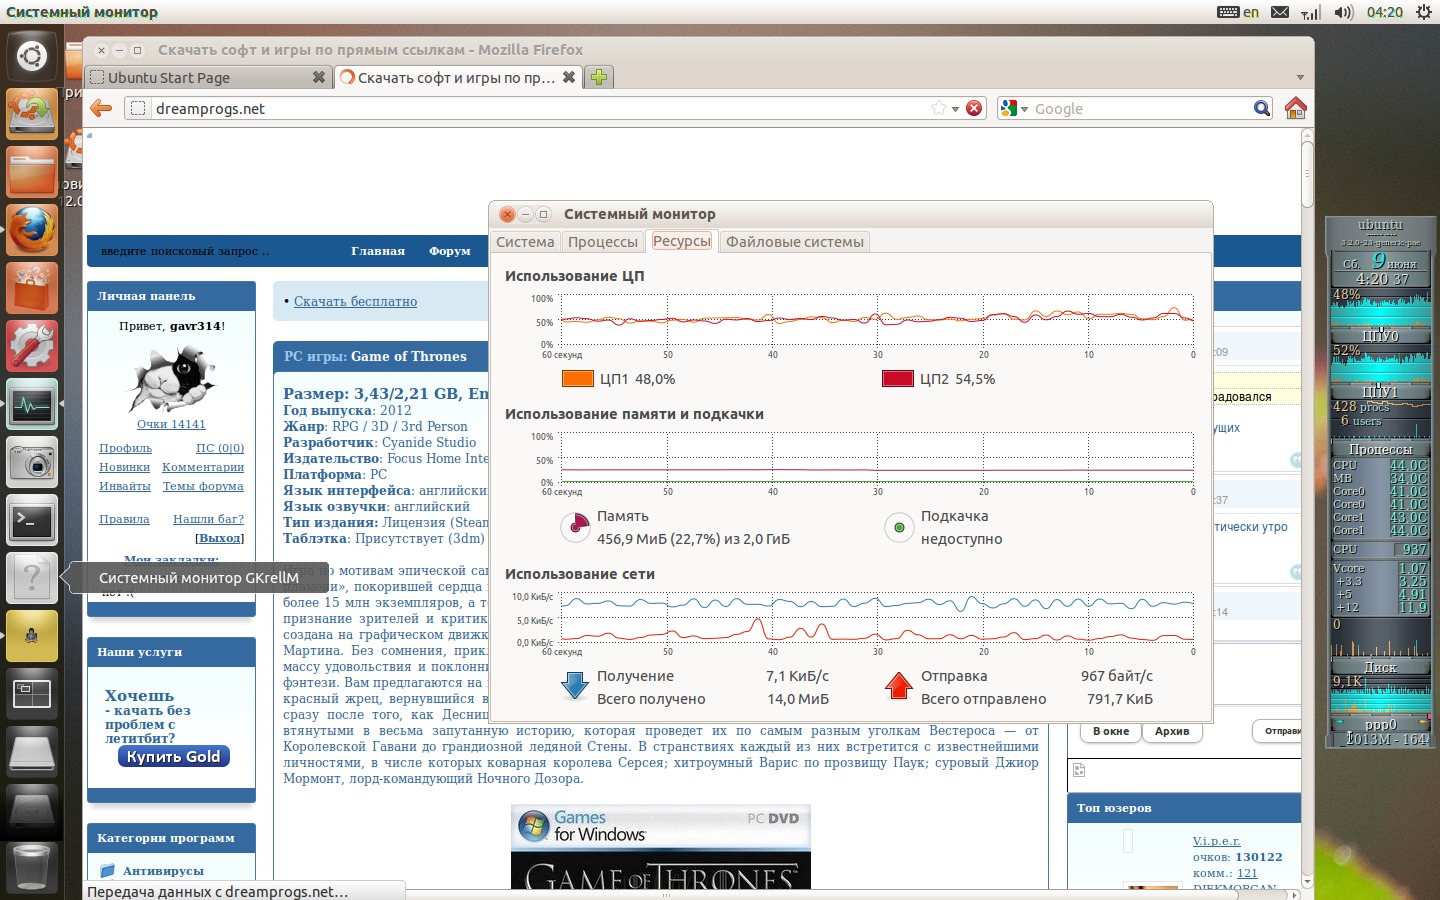Click the gavr314 avatar image
The height and width of the screenshot is (900, 1440).
pos(172,378)
